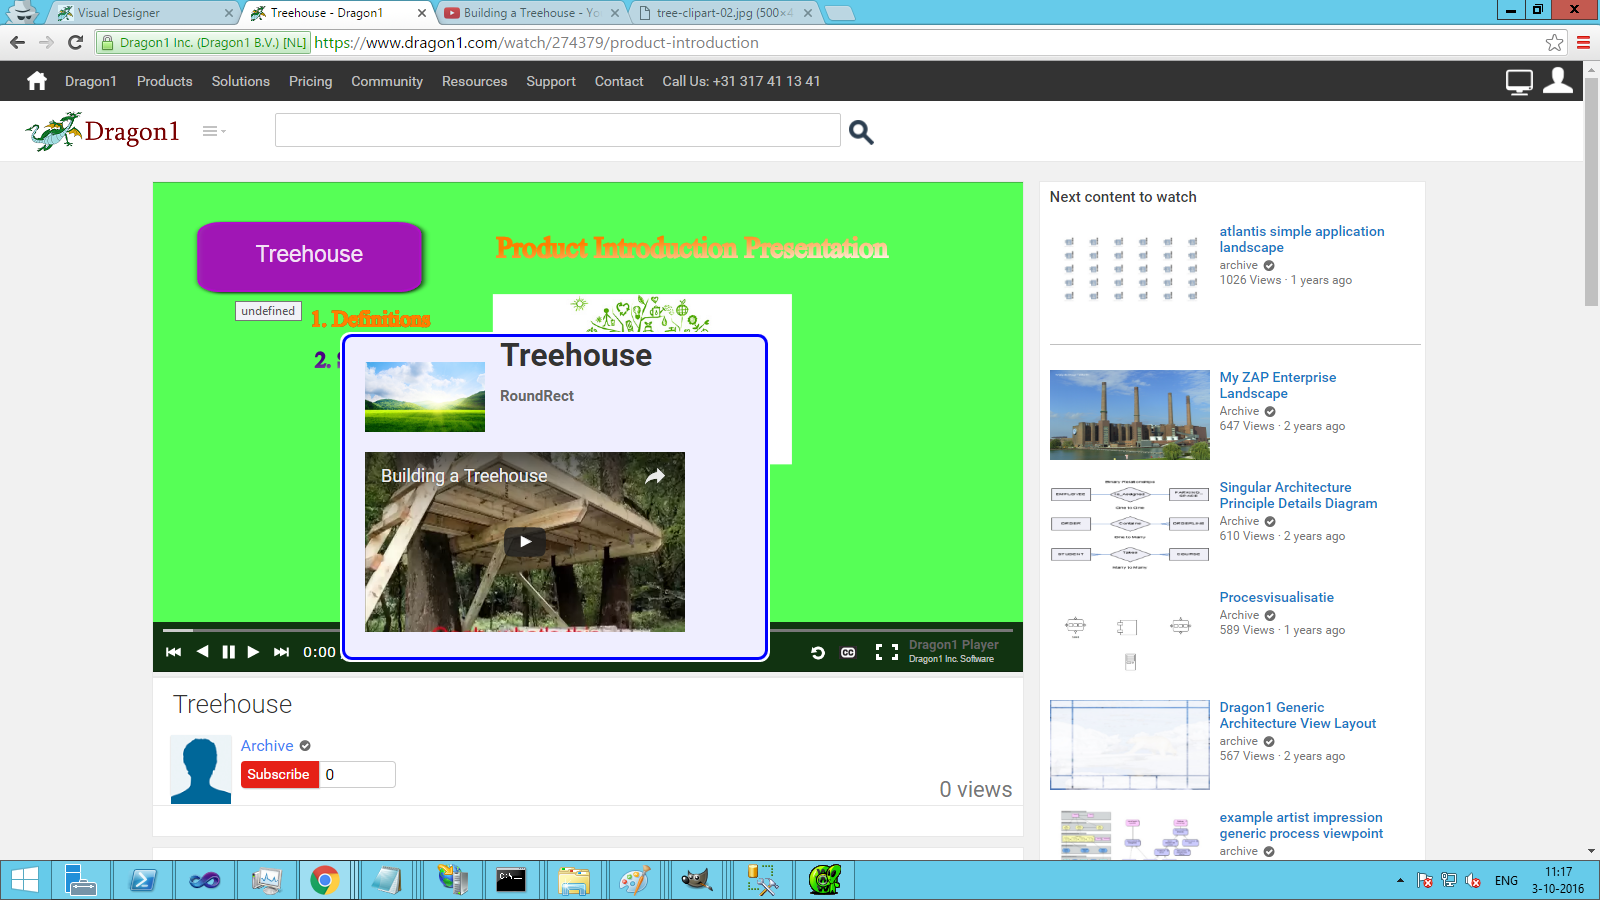The image size is (1600, 900).
Task: Open the Products menu
Action: tap(165, 81)
